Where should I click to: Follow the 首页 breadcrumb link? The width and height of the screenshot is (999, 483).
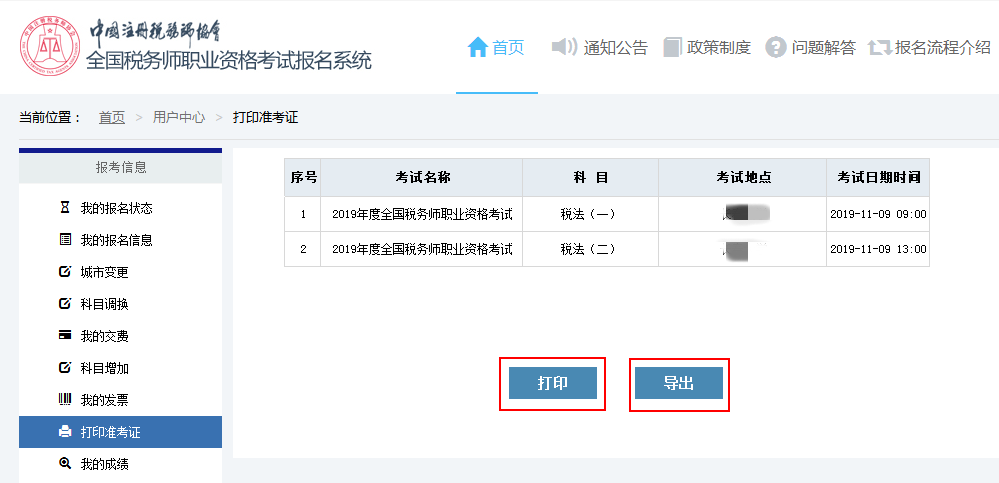[112, 117]
